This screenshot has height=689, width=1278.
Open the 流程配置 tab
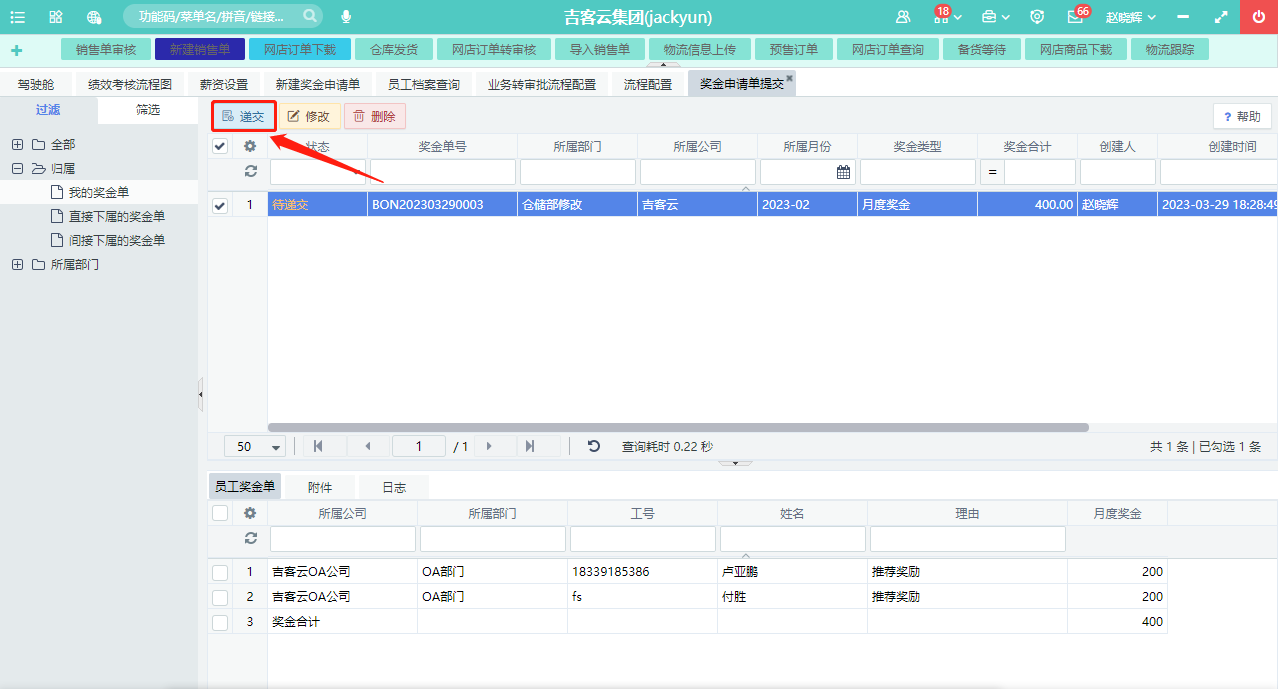(648, 85)
